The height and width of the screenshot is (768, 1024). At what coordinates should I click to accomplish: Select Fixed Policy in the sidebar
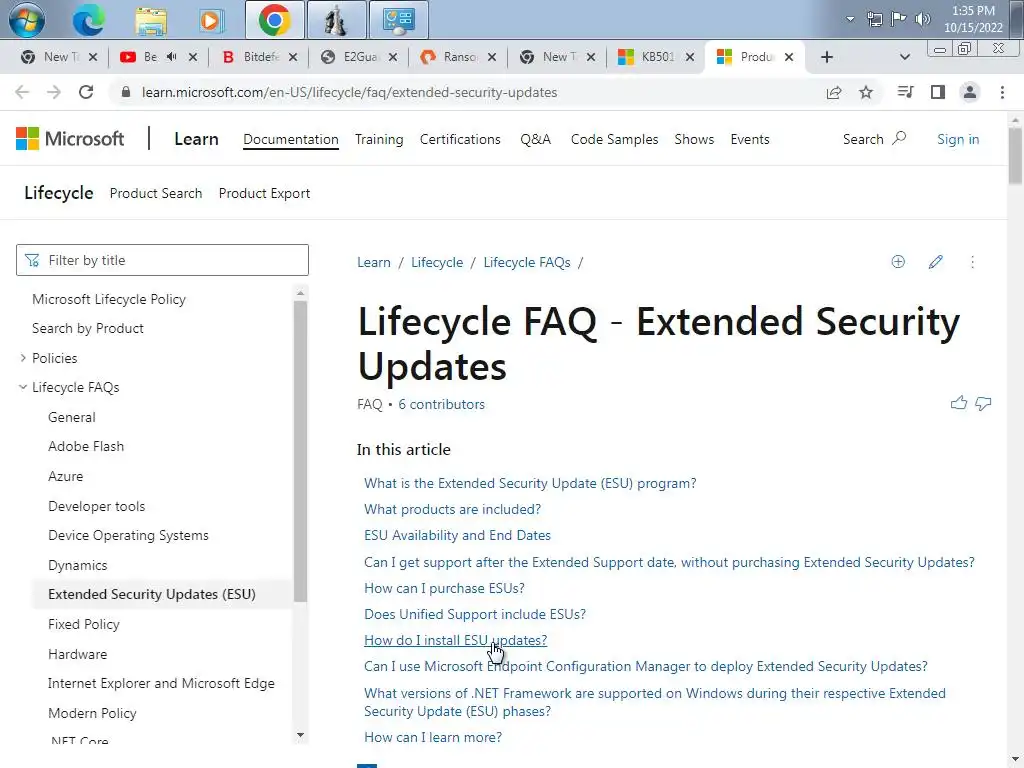click(x=84, y=624)
